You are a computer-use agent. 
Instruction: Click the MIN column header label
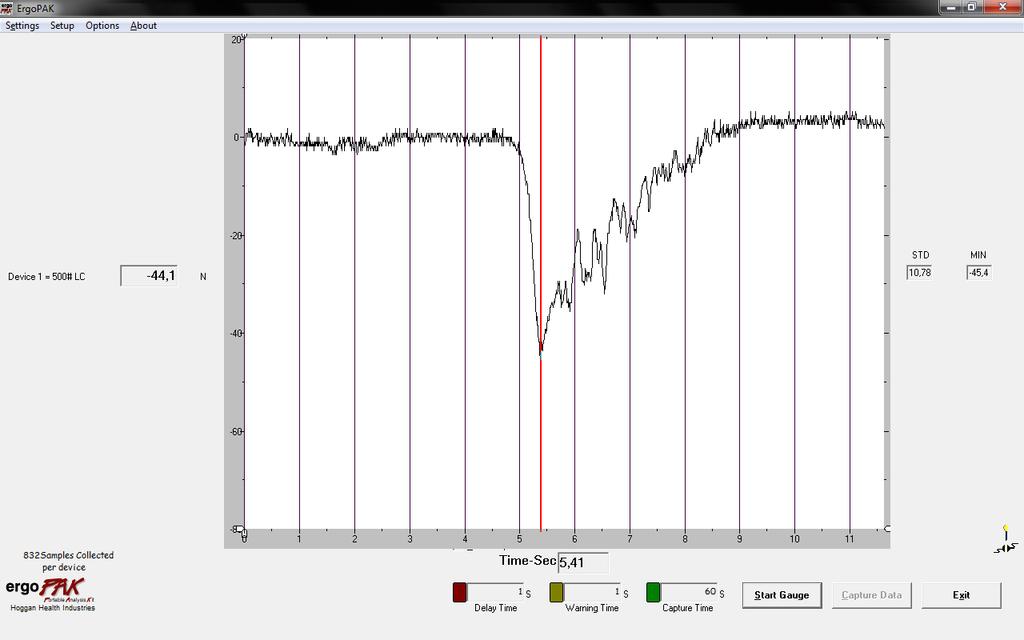pos(978,255)
